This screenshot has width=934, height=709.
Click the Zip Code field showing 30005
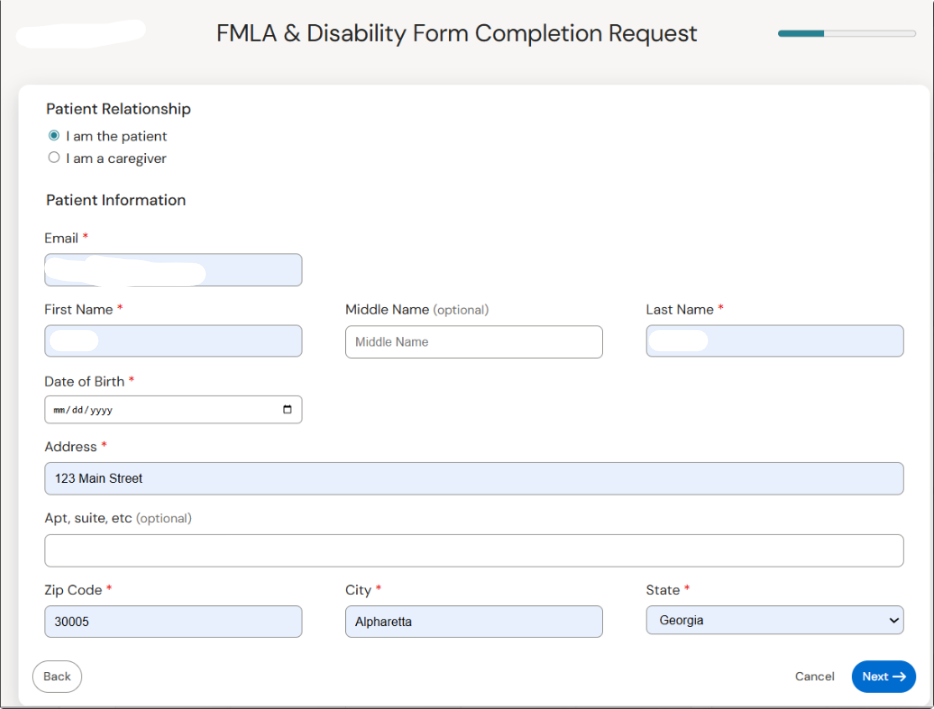(173, 622)
